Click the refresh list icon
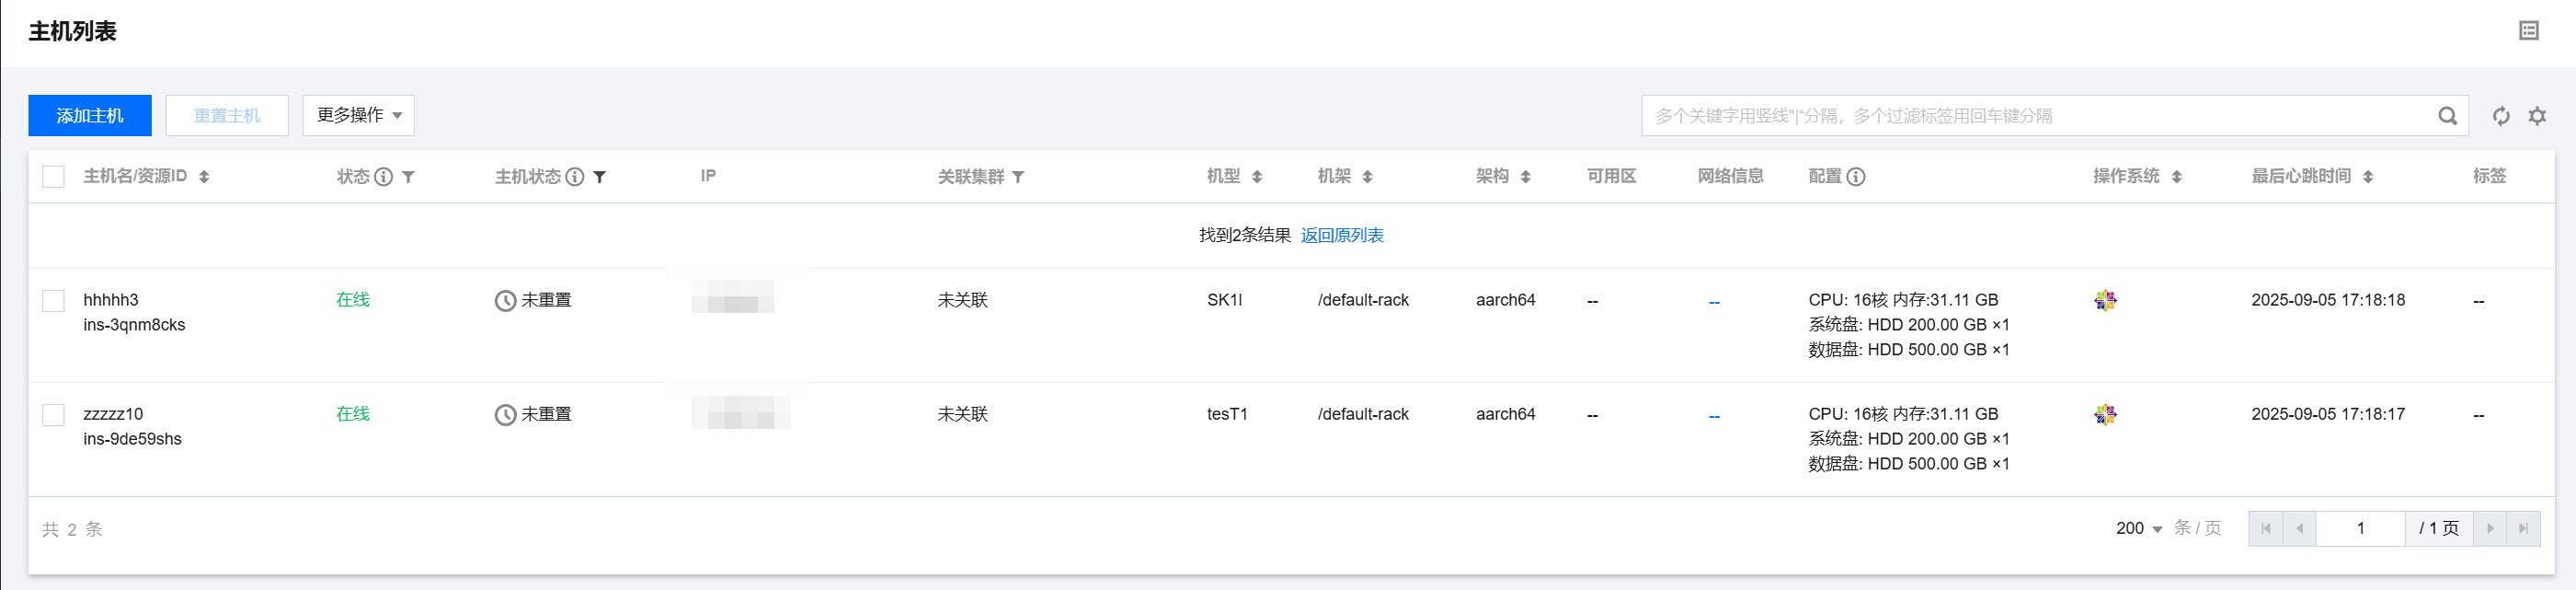This screenshot has height=590, width=2576. [x=2501, y=116]
